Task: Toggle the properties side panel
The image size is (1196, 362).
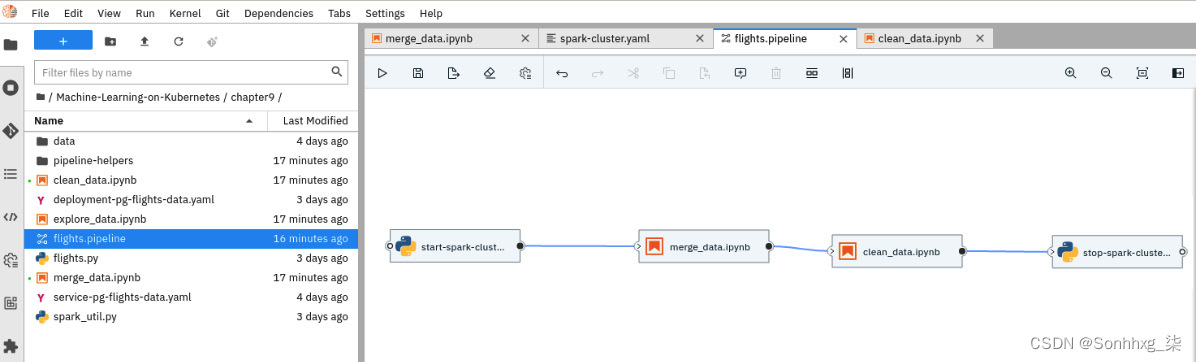Action: click(x=1178, y=73)
